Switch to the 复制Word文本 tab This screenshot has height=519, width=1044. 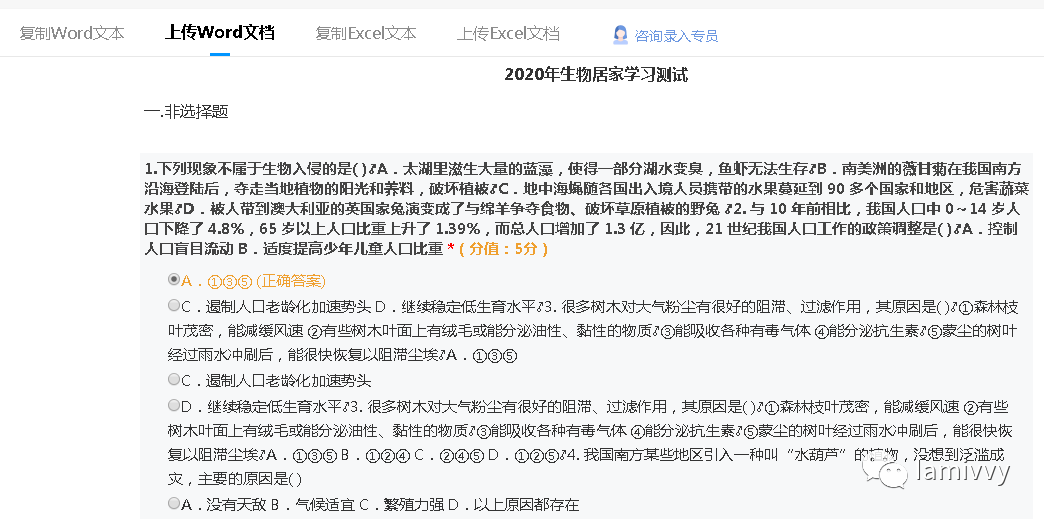[72, 33]
